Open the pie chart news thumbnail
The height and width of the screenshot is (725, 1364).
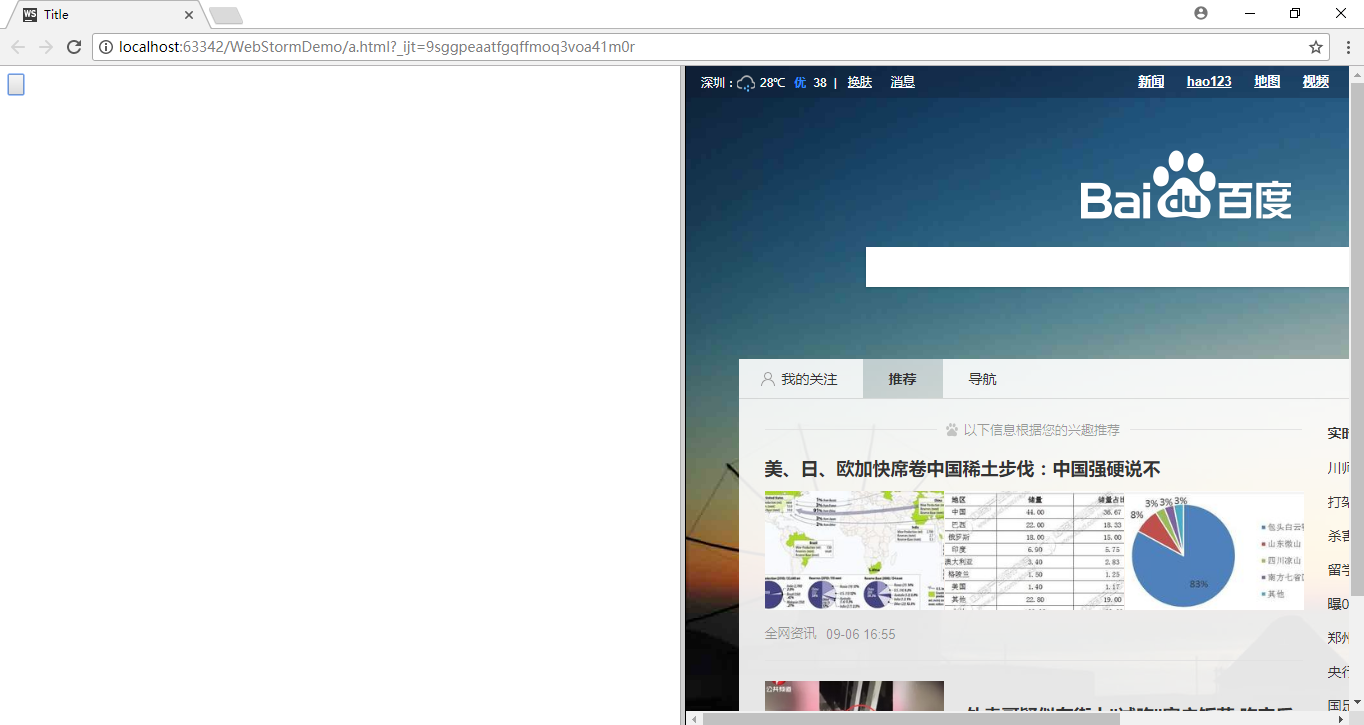click(x=1214, y=551)
